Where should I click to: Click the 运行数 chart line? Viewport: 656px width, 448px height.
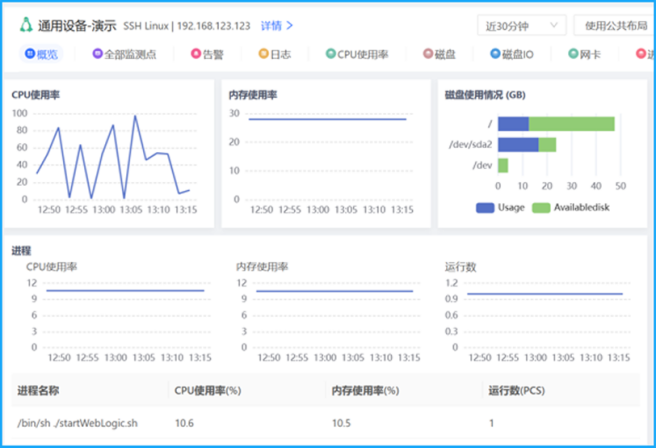coord(545,294)
